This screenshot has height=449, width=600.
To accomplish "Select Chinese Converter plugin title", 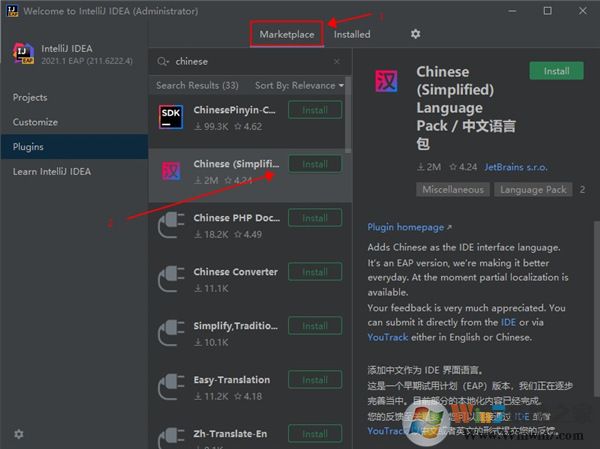I will 235,272.
